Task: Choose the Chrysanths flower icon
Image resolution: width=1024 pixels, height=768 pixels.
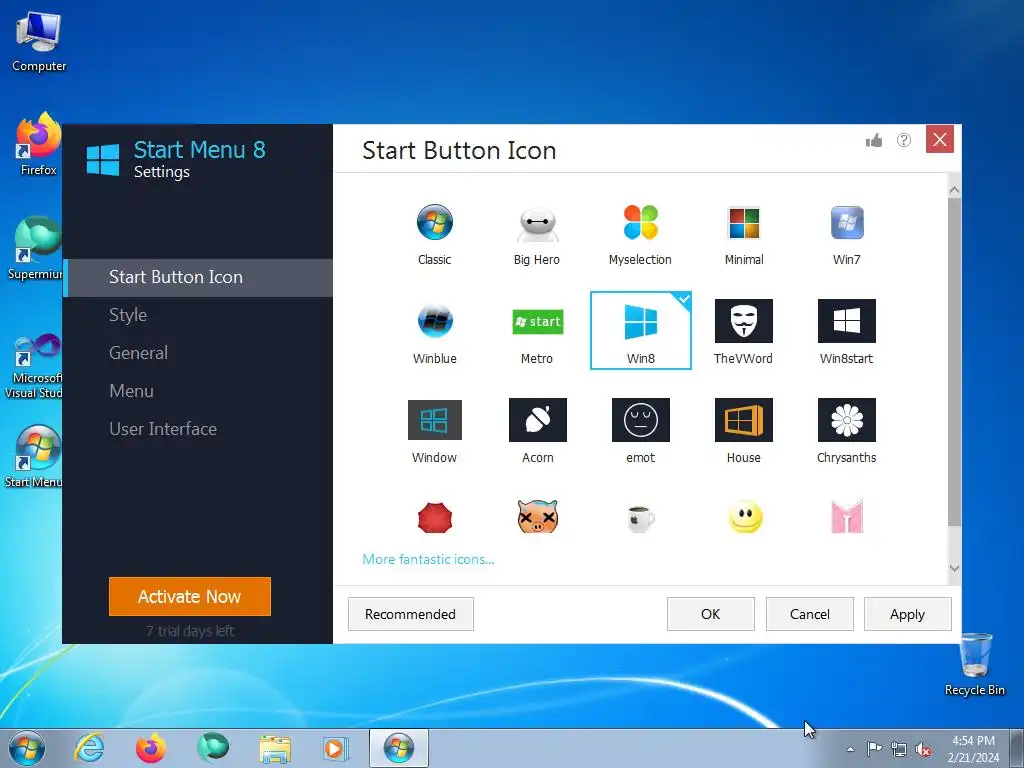Action: pyautogui.click(x=846, y=431)
